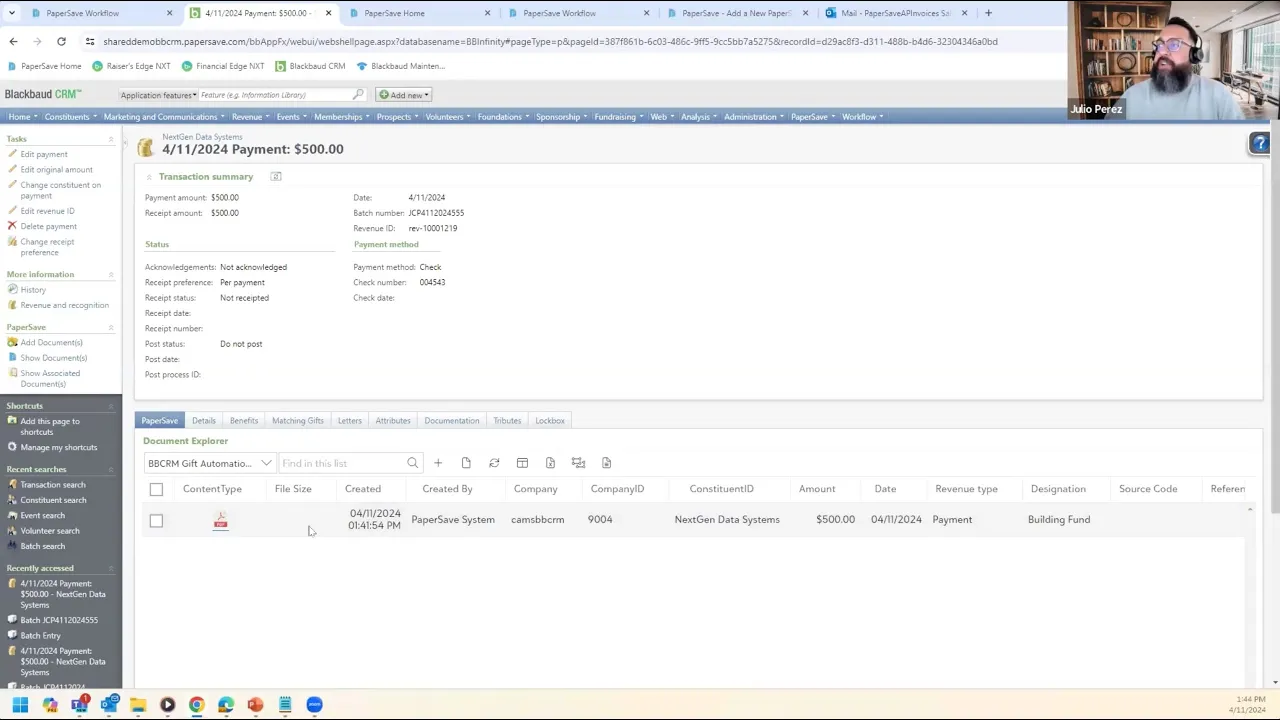Expand the Workflow menu

pos(862,117)
